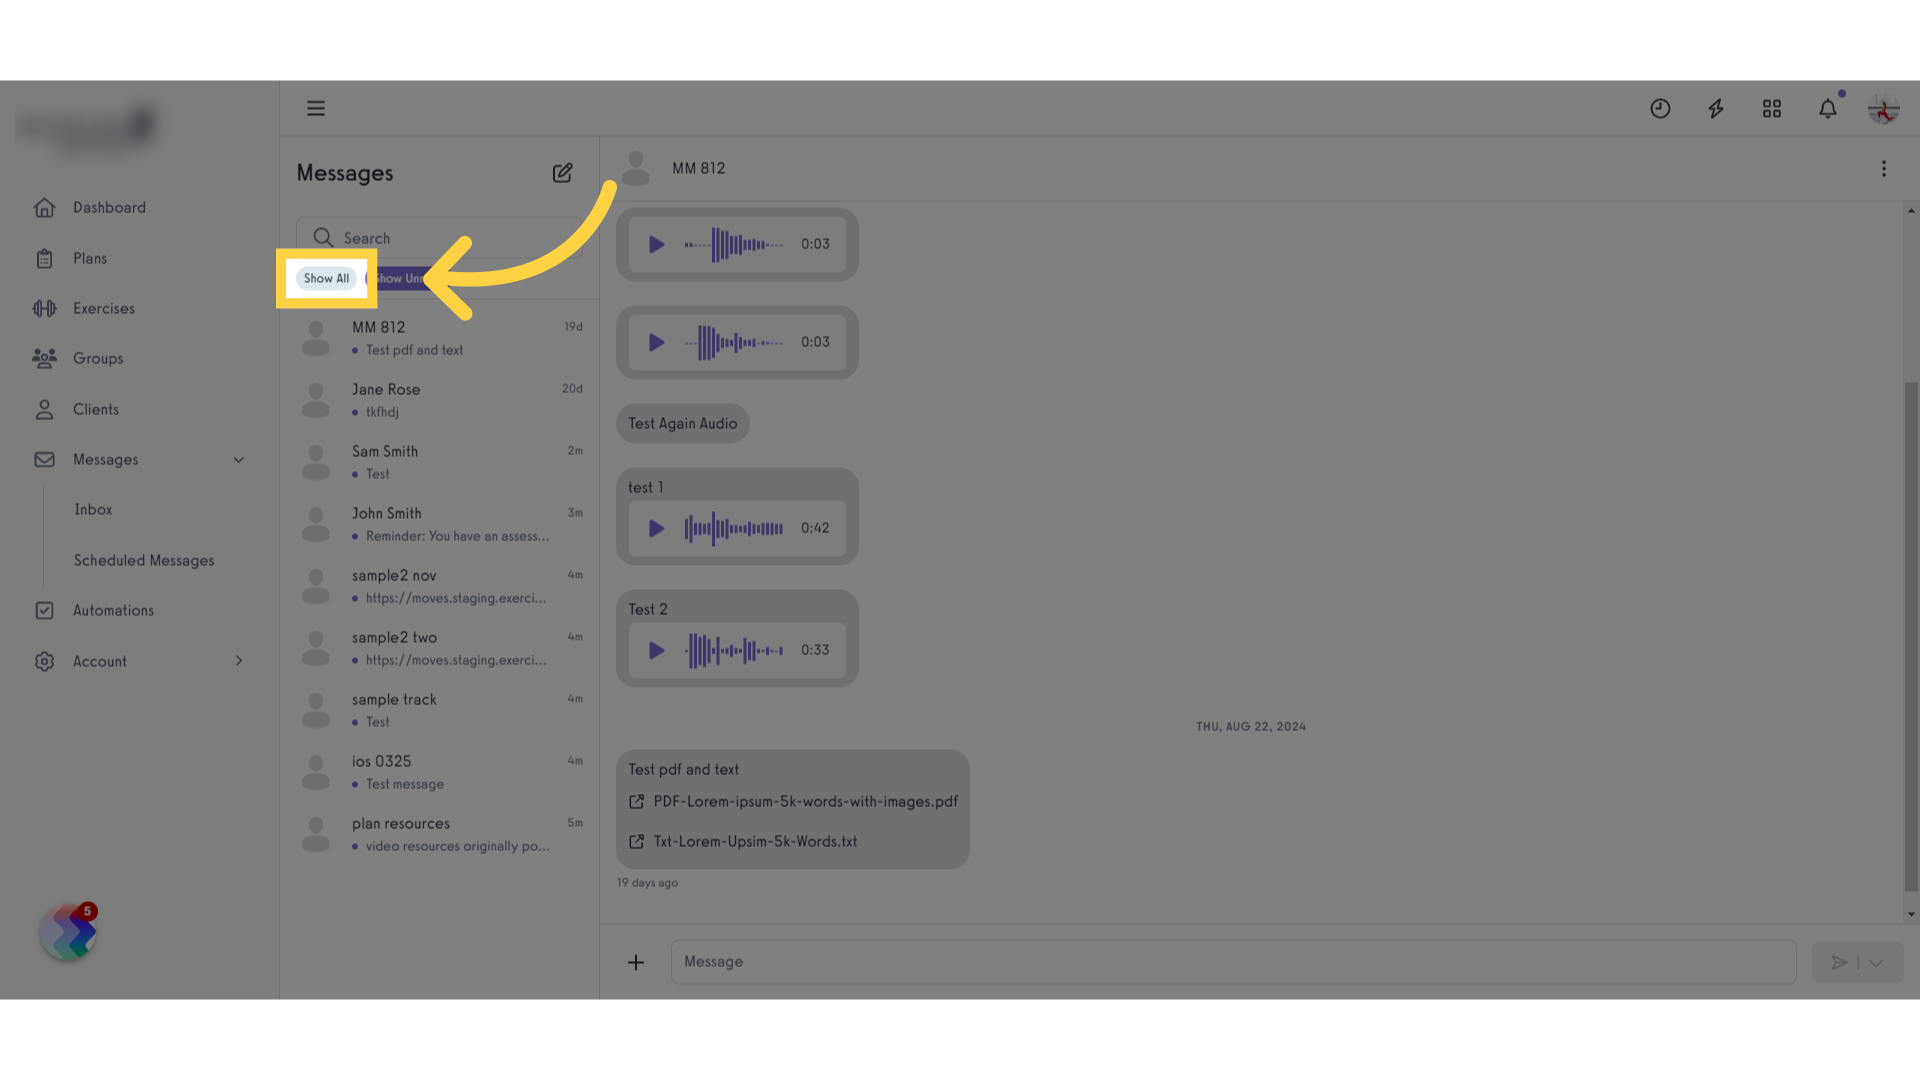Open the send options dropdown arrow

[x=1876, y=963]
